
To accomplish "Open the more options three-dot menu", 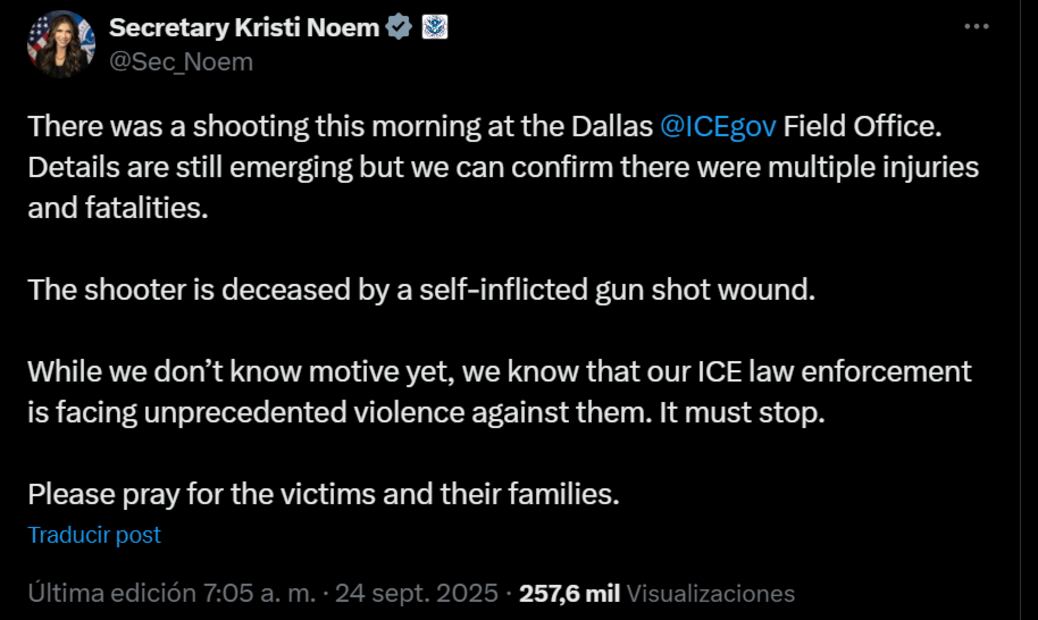I will [x=976, y=27].
